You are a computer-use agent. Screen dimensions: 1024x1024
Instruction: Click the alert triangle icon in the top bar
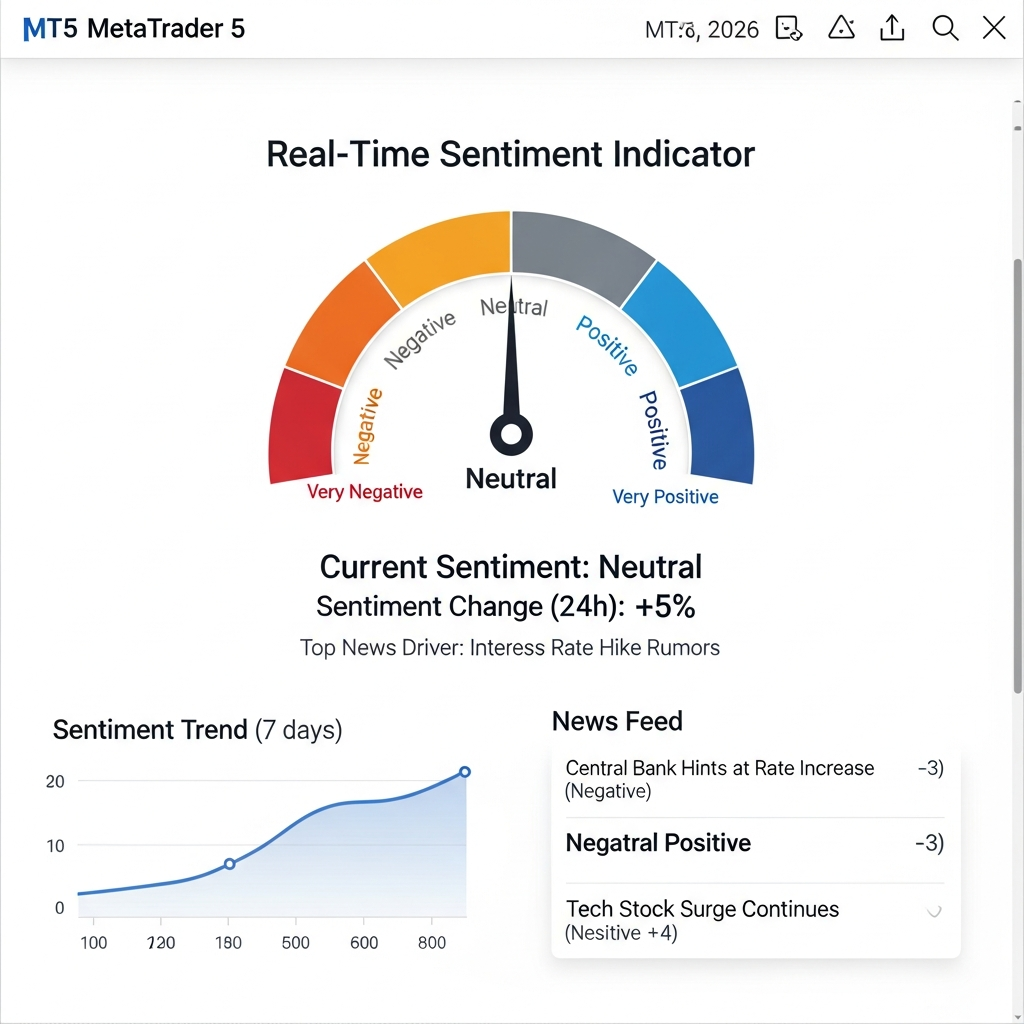click(x=841, y=28)
